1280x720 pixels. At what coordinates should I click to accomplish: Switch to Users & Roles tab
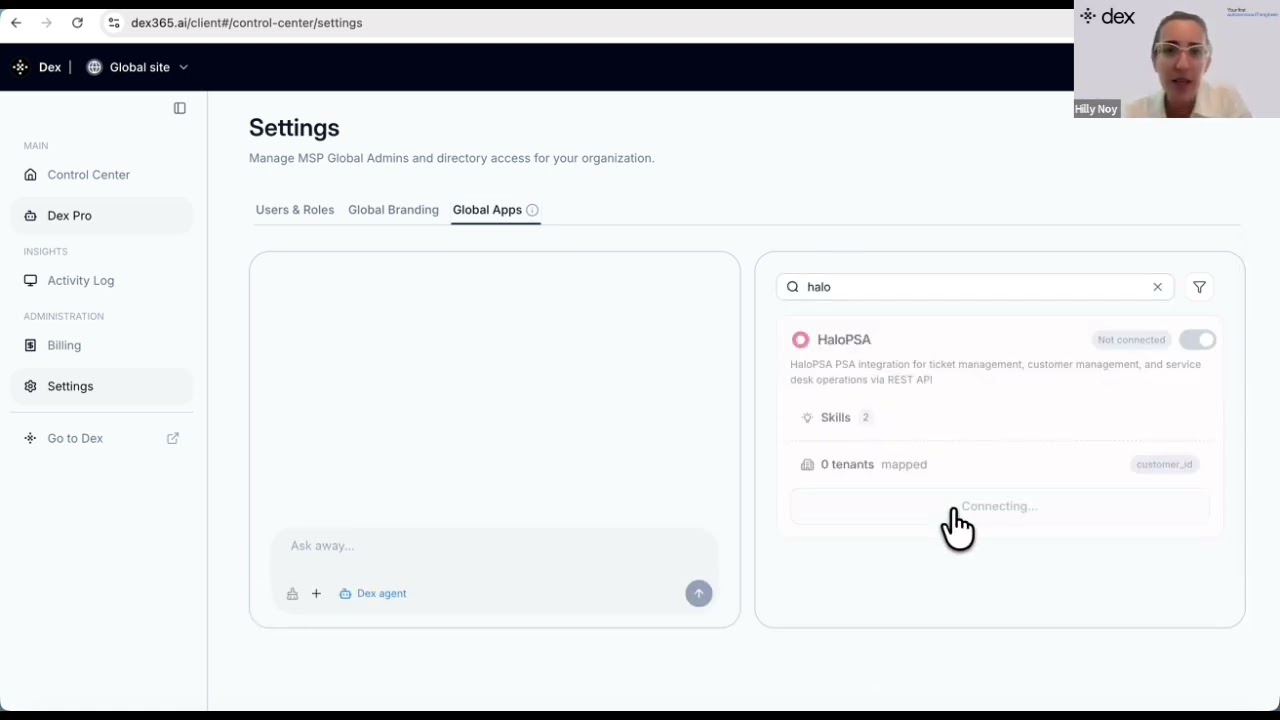click(295, 209)
